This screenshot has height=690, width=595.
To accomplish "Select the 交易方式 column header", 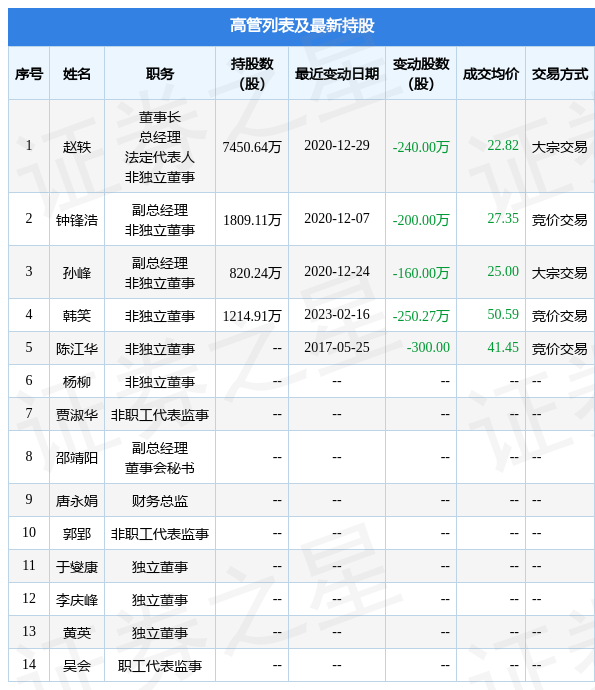I will 560,74.
